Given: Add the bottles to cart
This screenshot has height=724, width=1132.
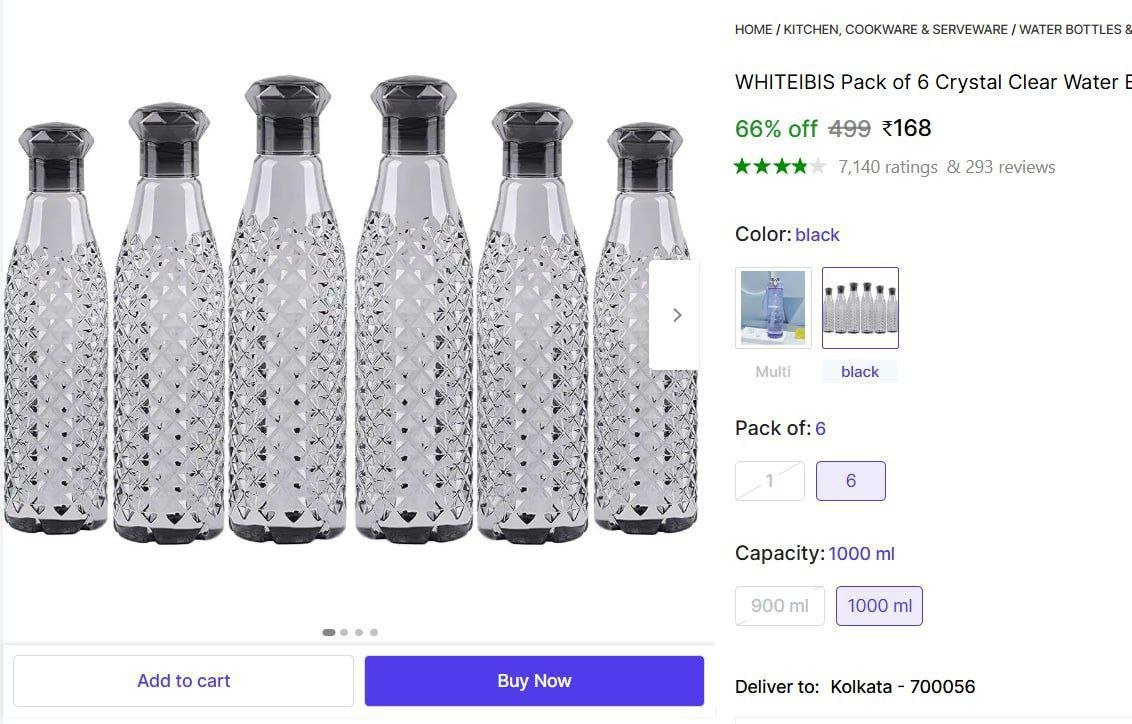Looking at the screenshot, I should click(183, 680).
